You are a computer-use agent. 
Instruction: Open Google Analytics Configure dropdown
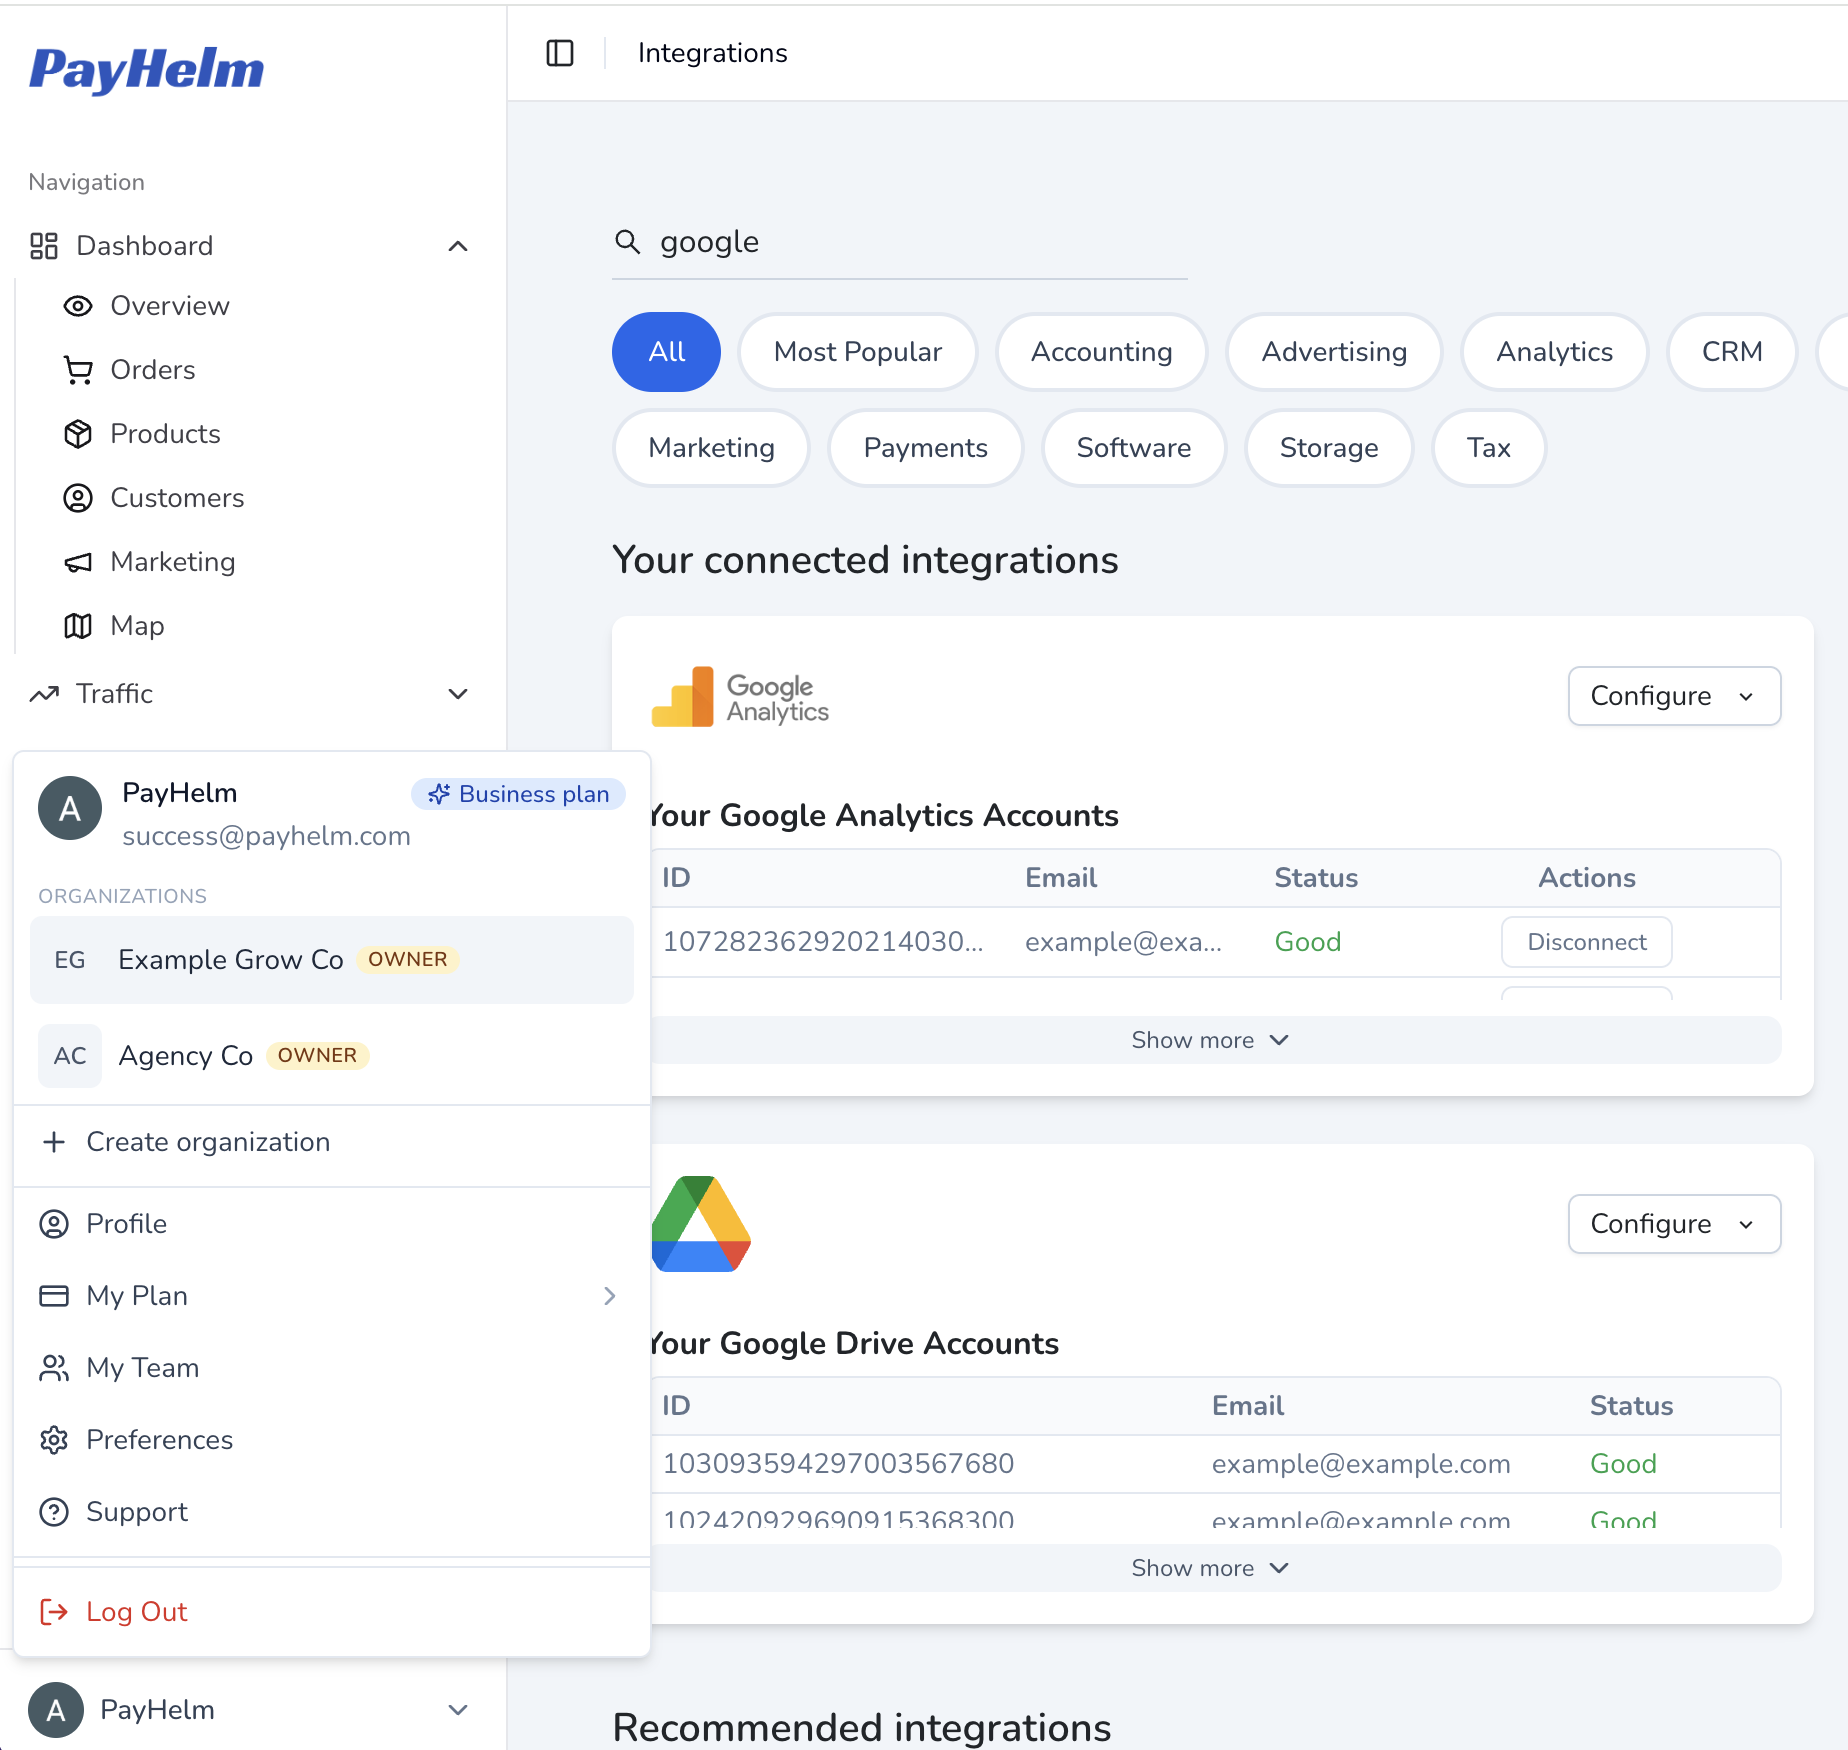(1674, 696)
